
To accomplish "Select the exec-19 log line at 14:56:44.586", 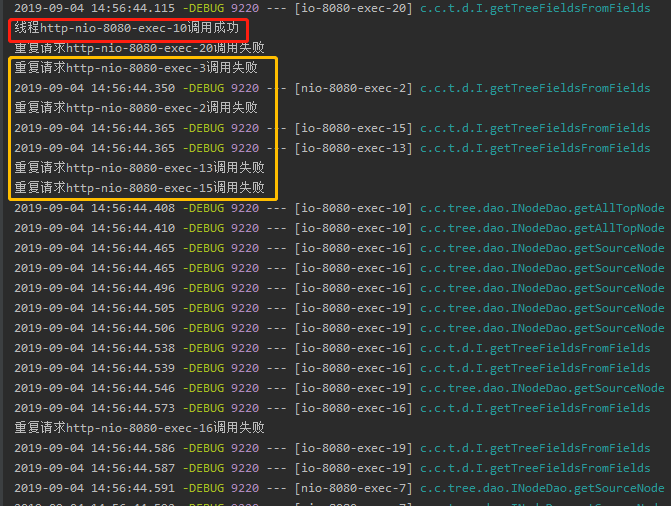I will click(x=333, y=448).
